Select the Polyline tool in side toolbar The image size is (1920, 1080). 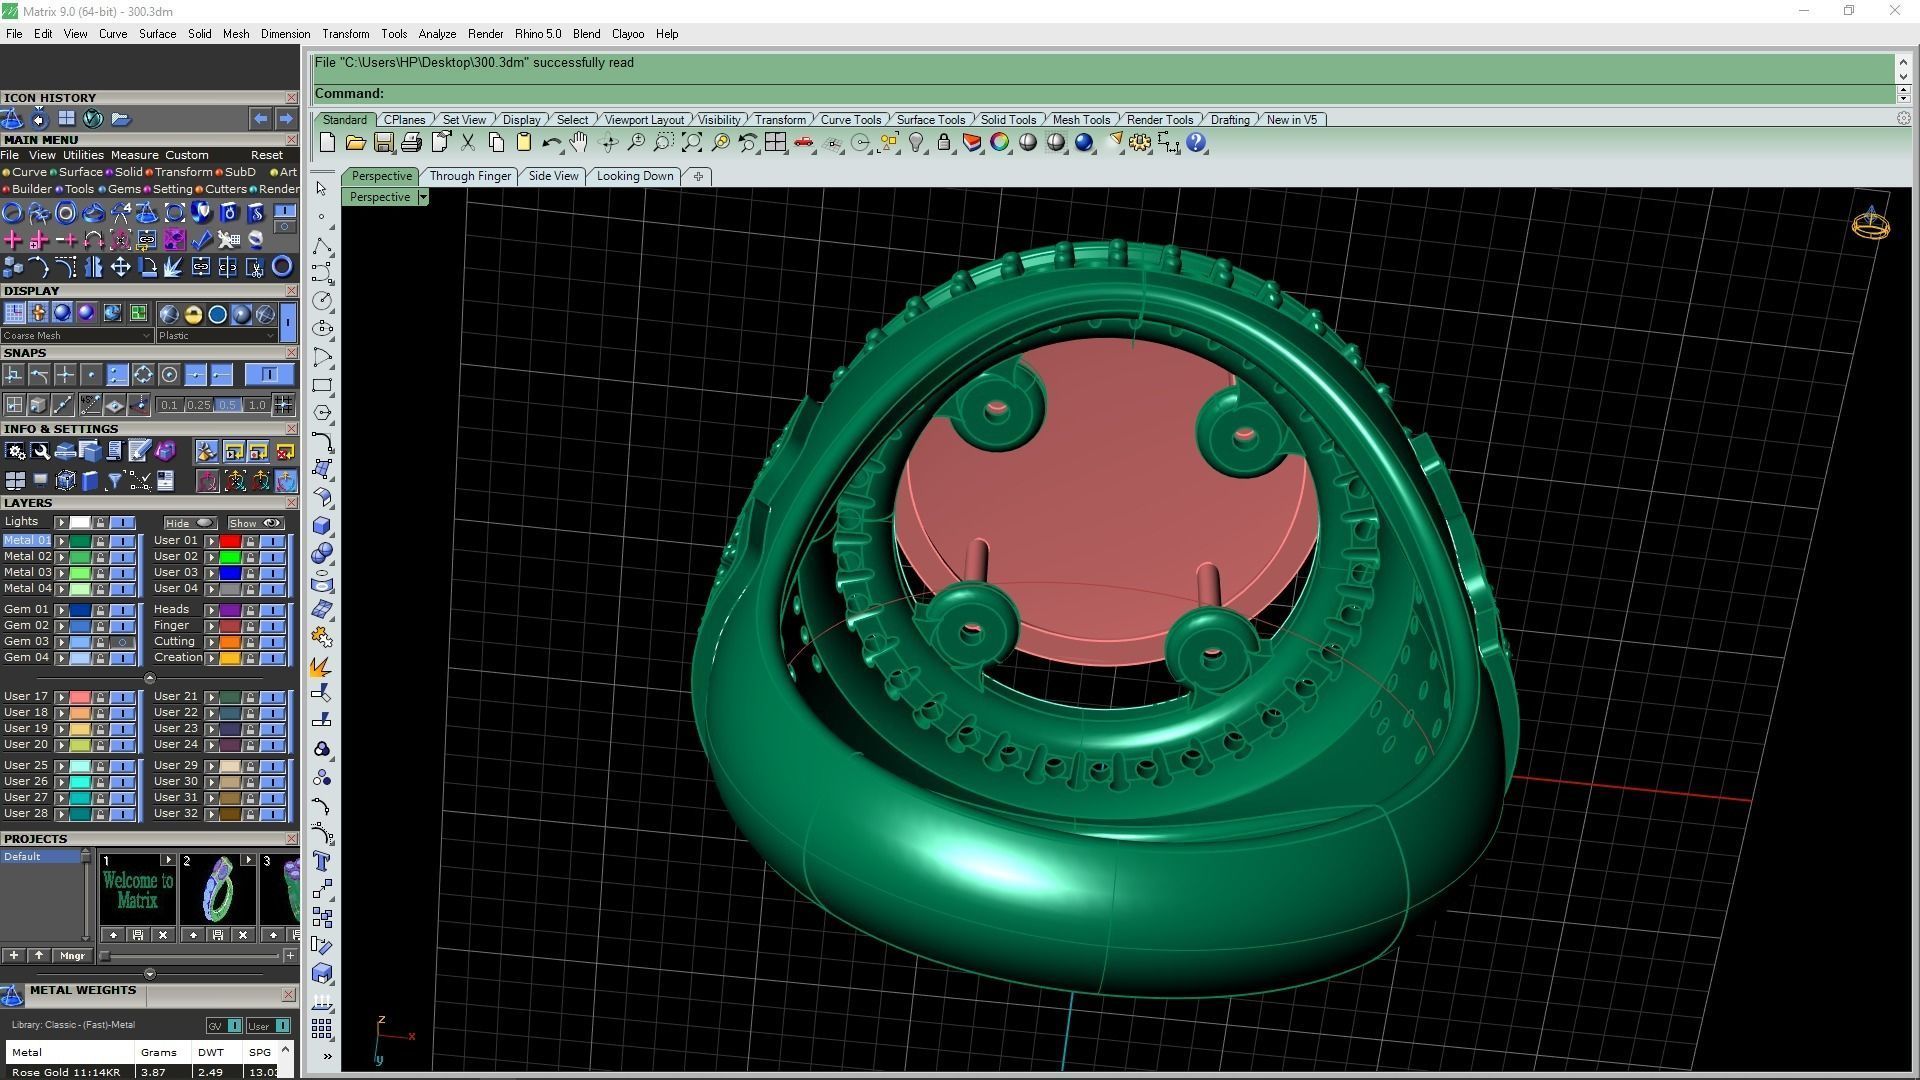[x=322, y=245]
